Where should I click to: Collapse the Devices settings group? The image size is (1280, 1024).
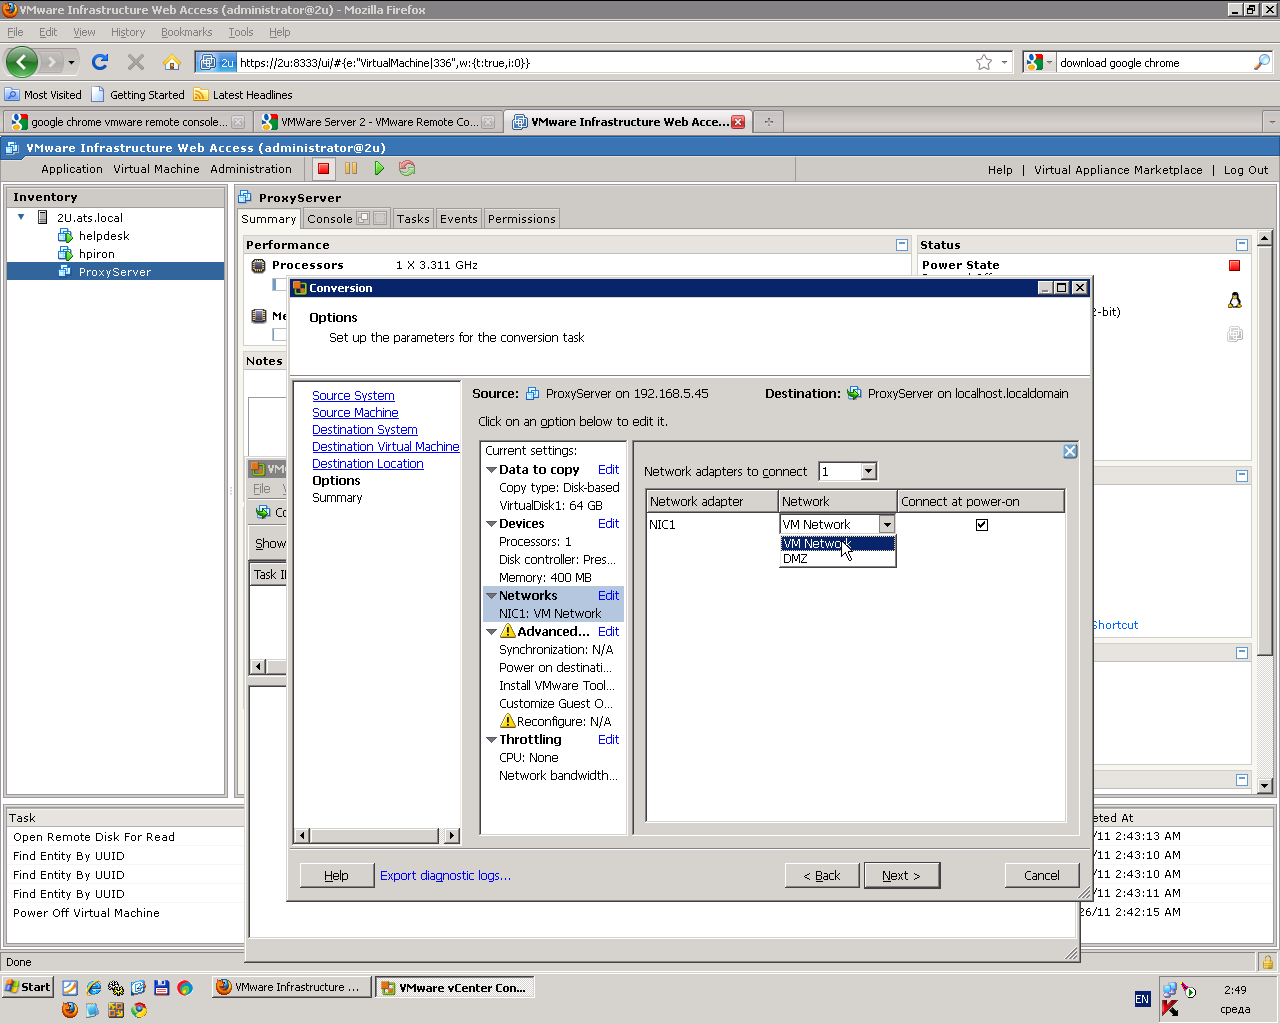tap(491, 524)
